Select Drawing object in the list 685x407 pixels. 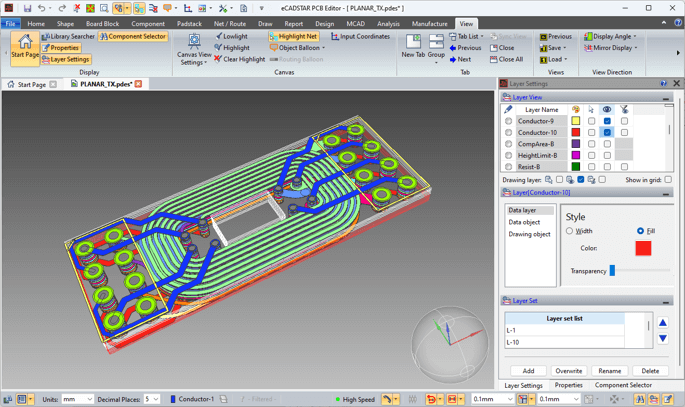click(x=529, y=234)
